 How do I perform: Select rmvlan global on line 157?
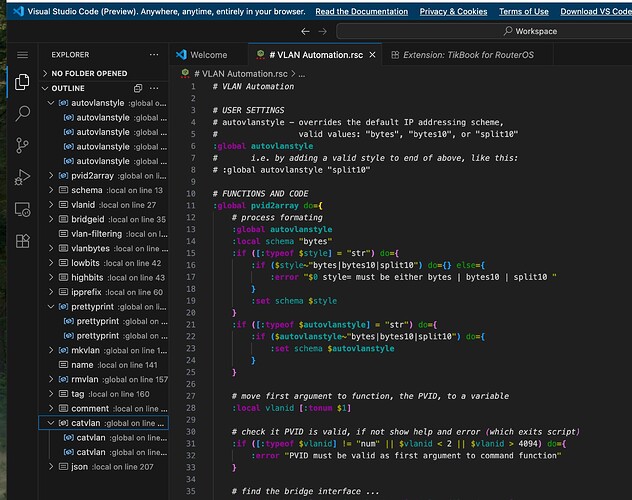[104, 379]
